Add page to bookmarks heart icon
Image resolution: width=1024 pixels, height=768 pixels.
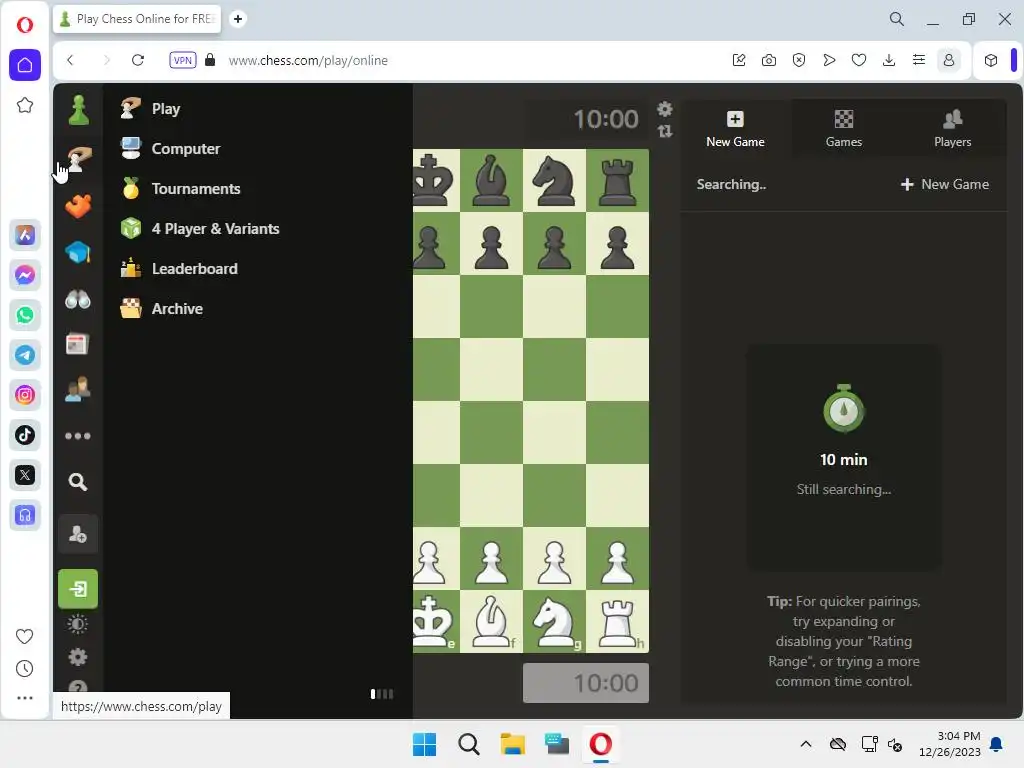pyautogui.click(x=859, y=60)
